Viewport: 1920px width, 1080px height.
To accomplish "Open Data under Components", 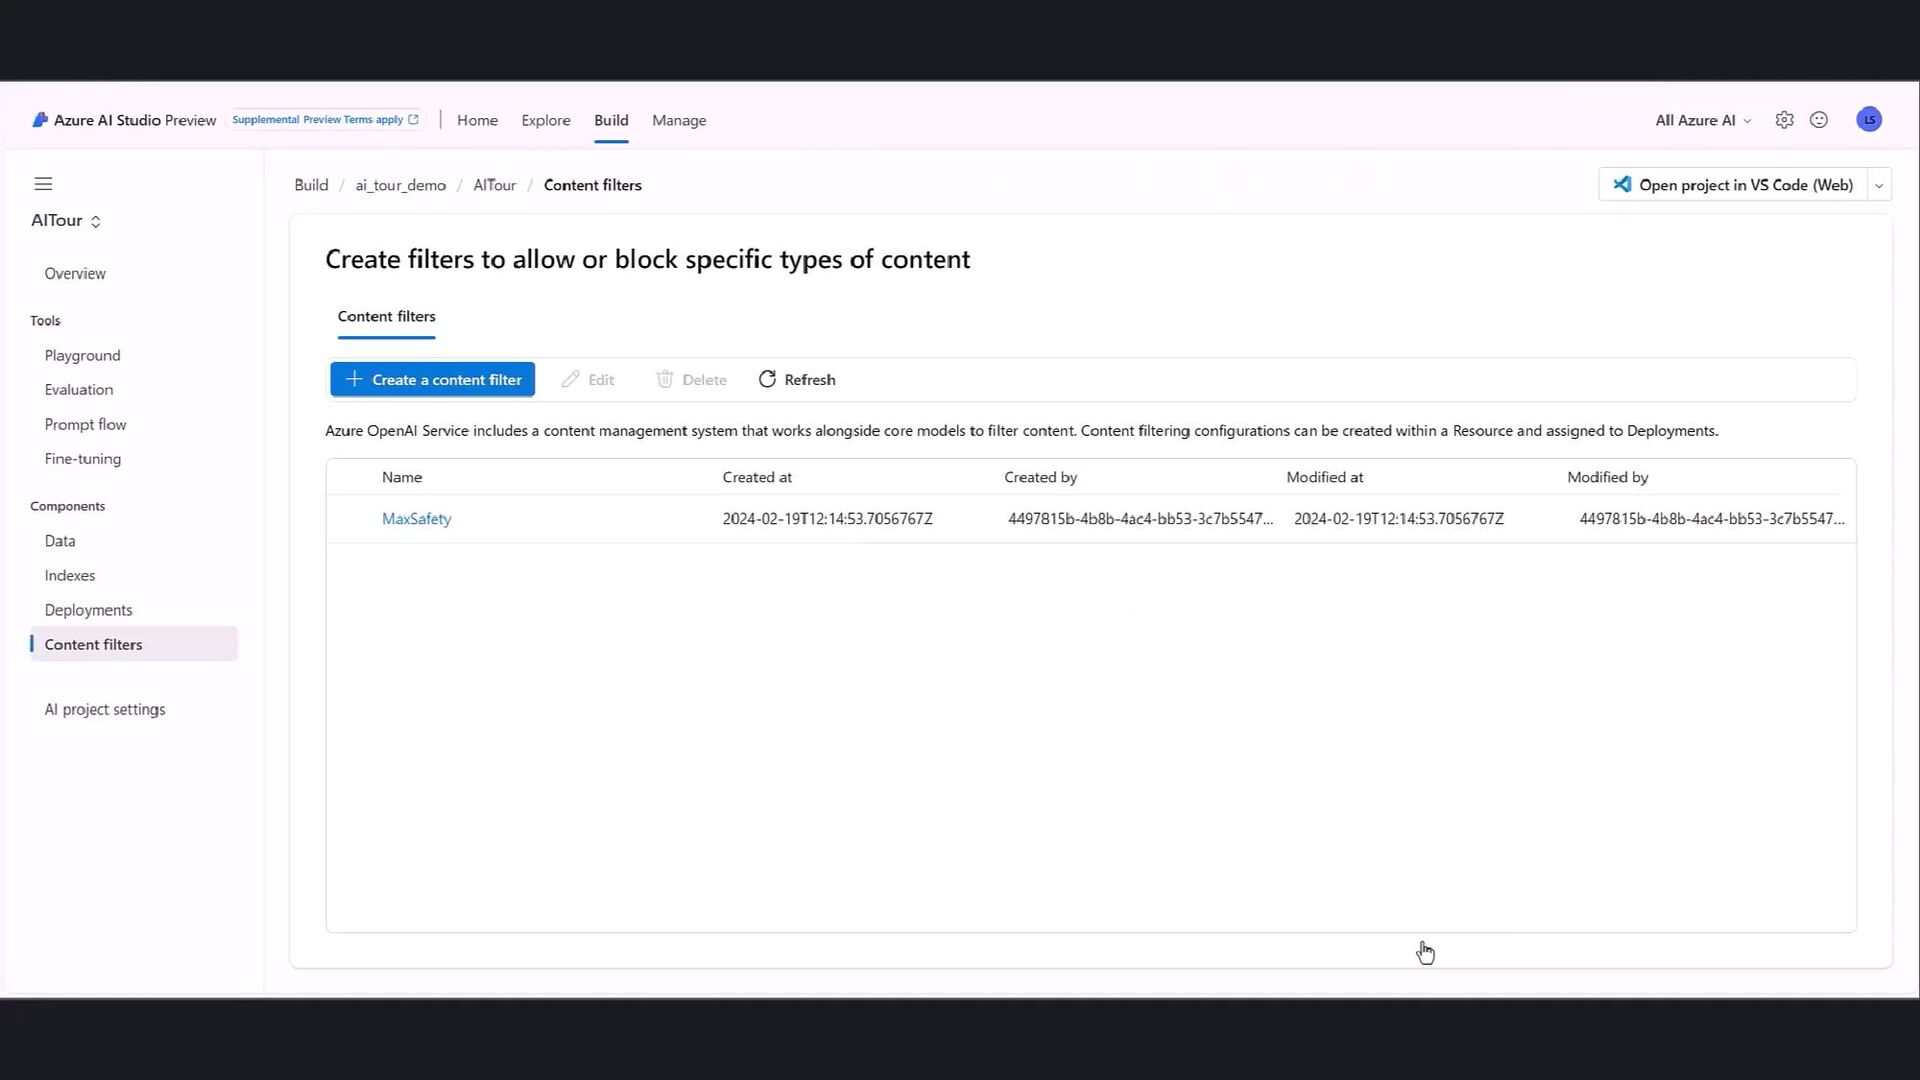I will (x=60, y=540).
